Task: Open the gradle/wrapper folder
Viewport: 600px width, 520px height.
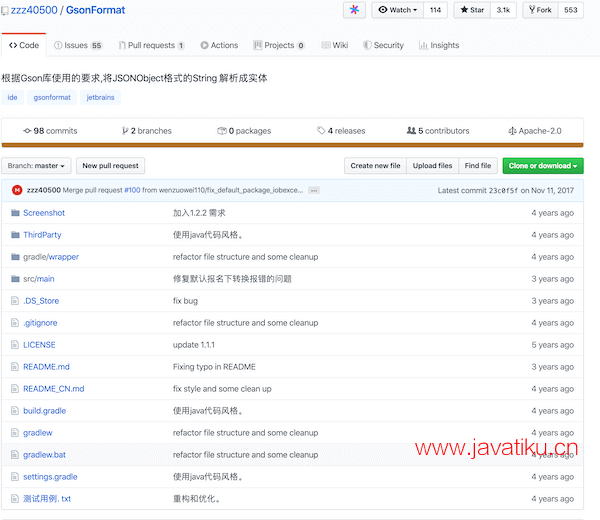Action: [x=51, y=257]
